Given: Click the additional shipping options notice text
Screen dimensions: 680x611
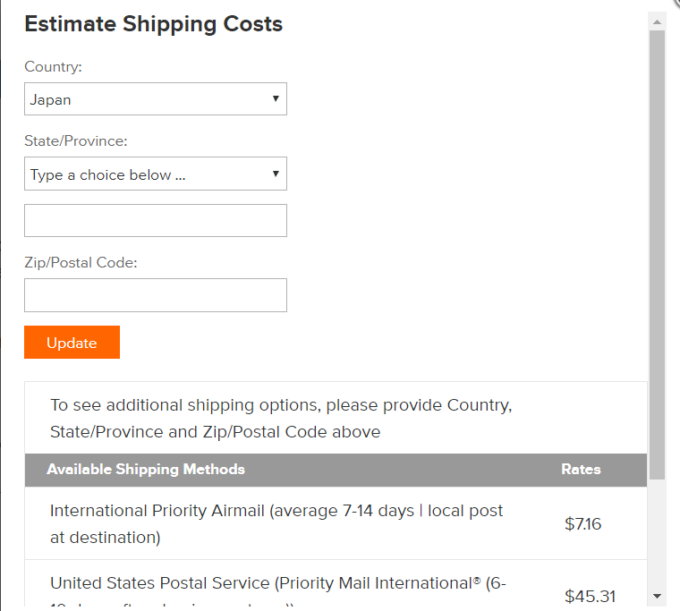Looking at the screenshot, I should [280, 419].
